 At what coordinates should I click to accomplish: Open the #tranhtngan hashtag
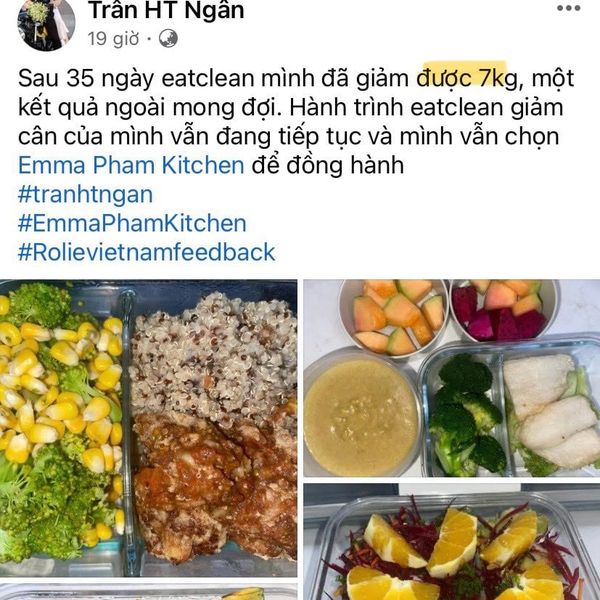click(x=85, y=194)
